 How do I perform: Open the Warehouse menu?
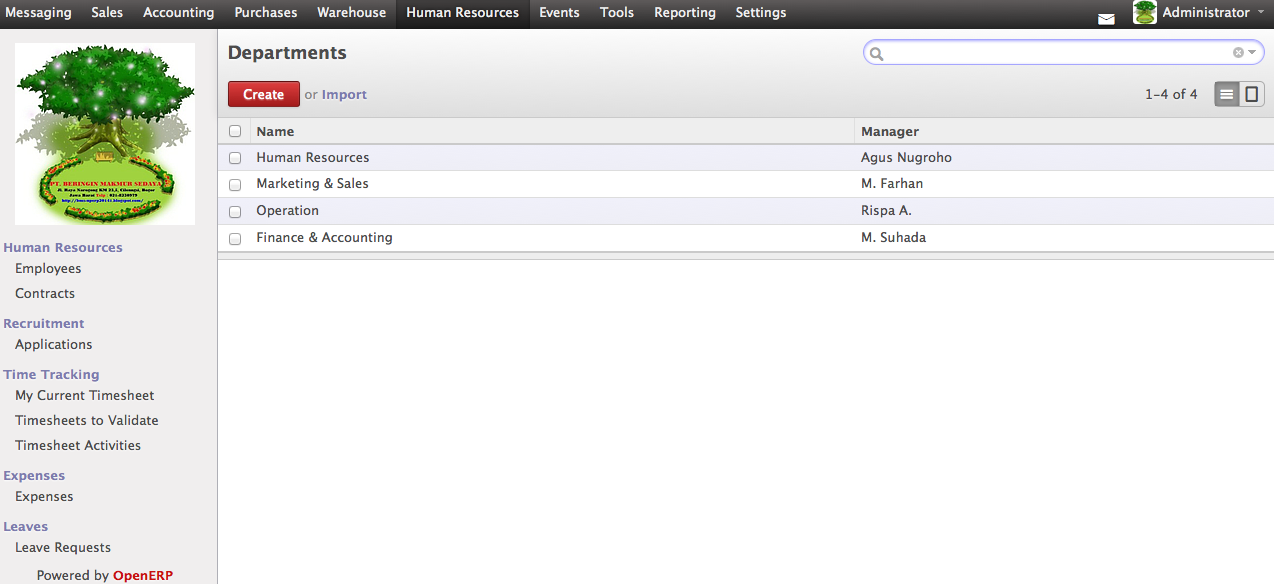point(352,13)
